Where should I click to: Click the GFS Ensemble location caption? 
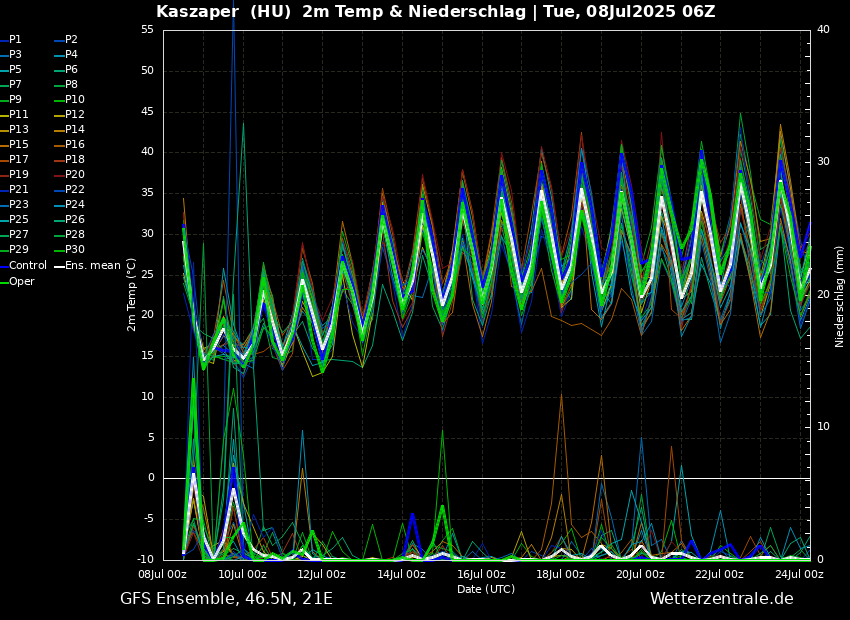(226, 599)
